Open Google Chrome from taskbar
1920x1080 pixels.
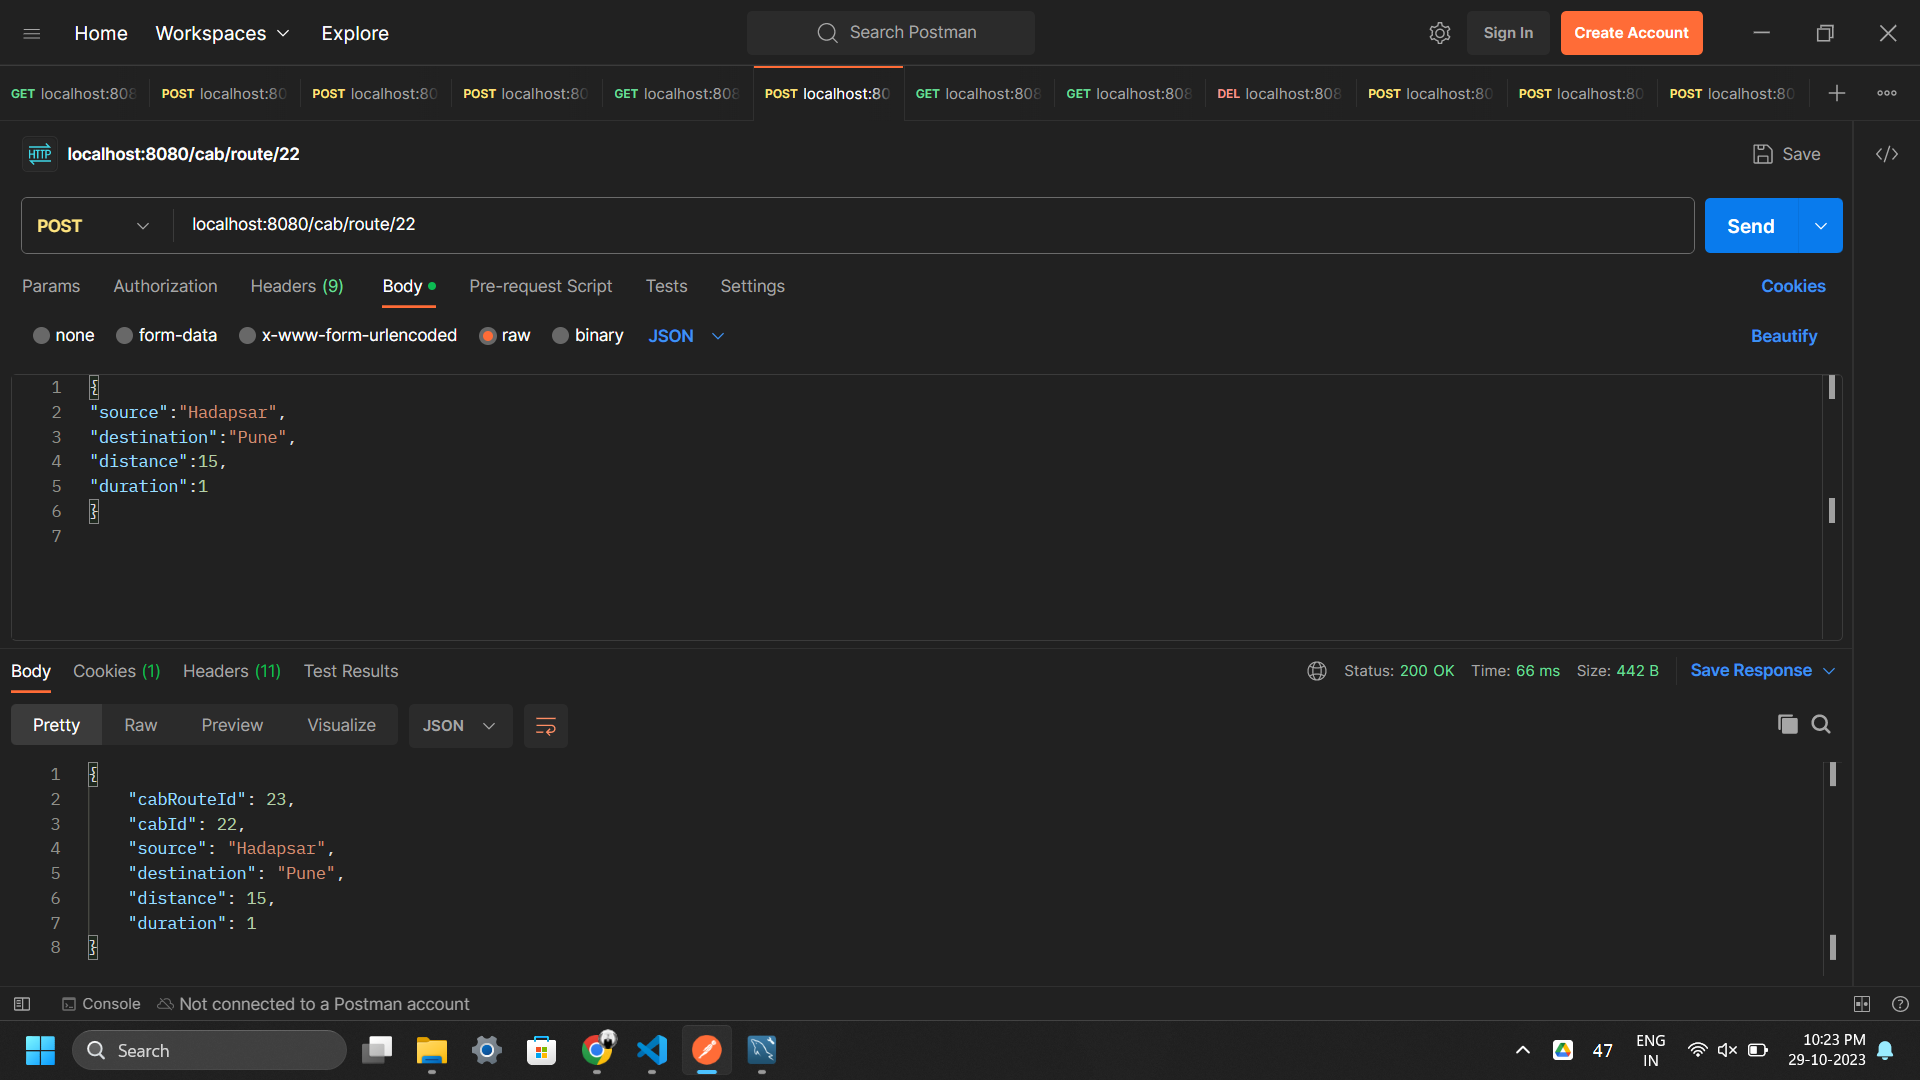pyautogui.click(x=597, y=1051)
